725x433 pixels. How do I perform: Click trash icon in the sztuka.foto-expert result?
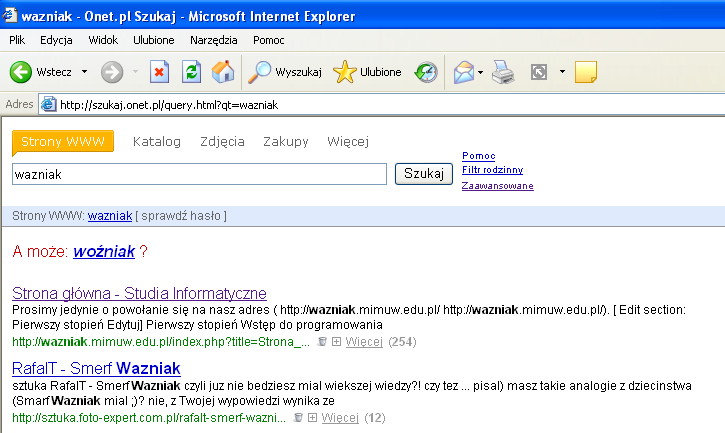[x=298, y=417]
